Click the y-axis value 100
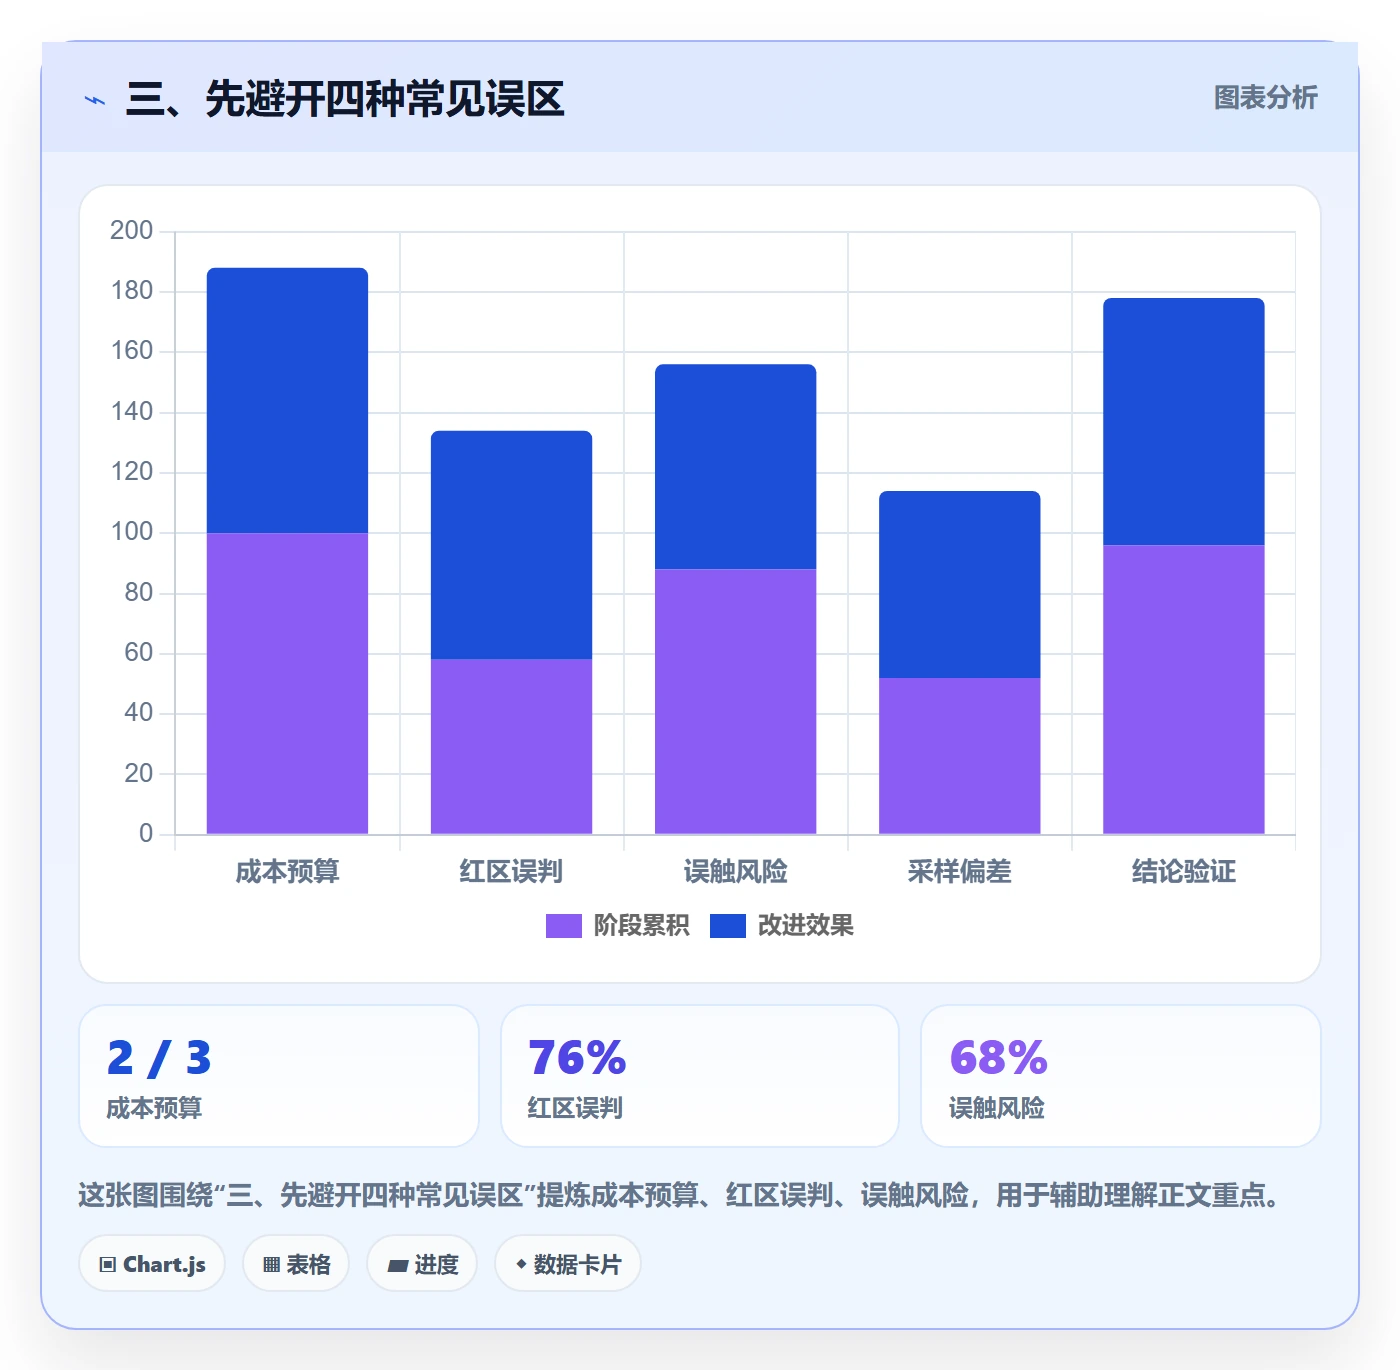This screenshot has height=1370, width=1400. (x=131, y=532)
